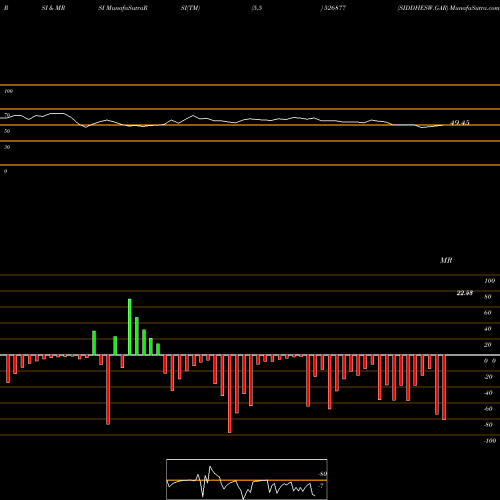This screenshot has width=500, height=500.
Task: Click the MR axis label 40
Action: (488, 329)
